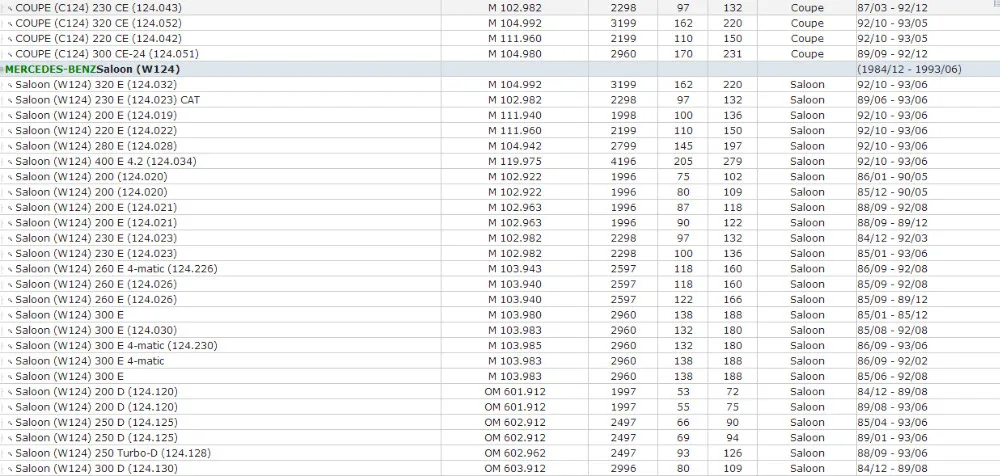Click production dates 89/08 - 93/06

point(892,407)
